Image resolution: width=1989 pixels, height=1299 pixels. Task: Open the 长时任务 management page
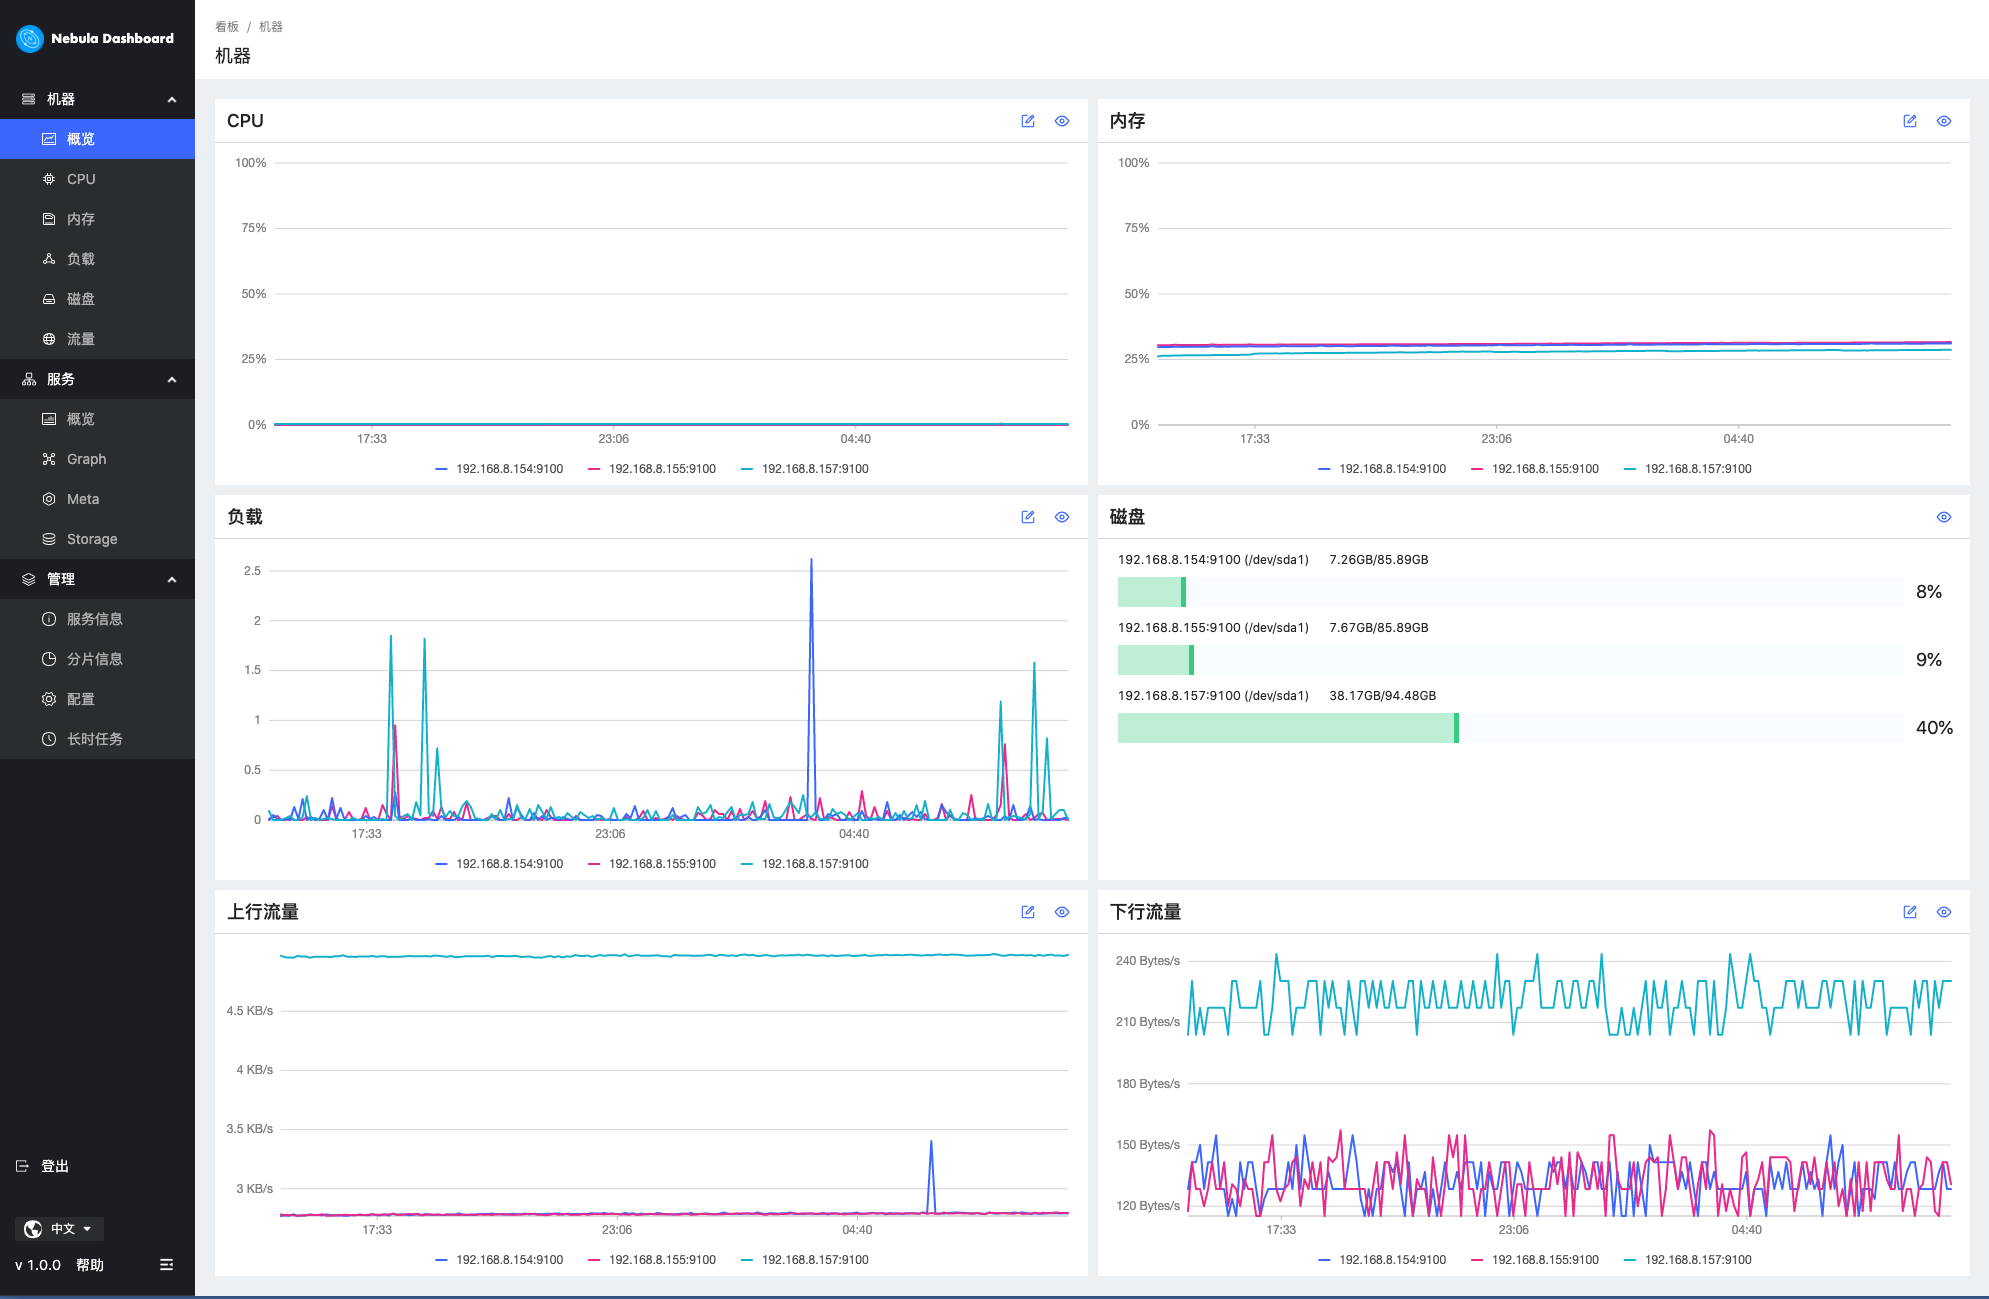97,739
